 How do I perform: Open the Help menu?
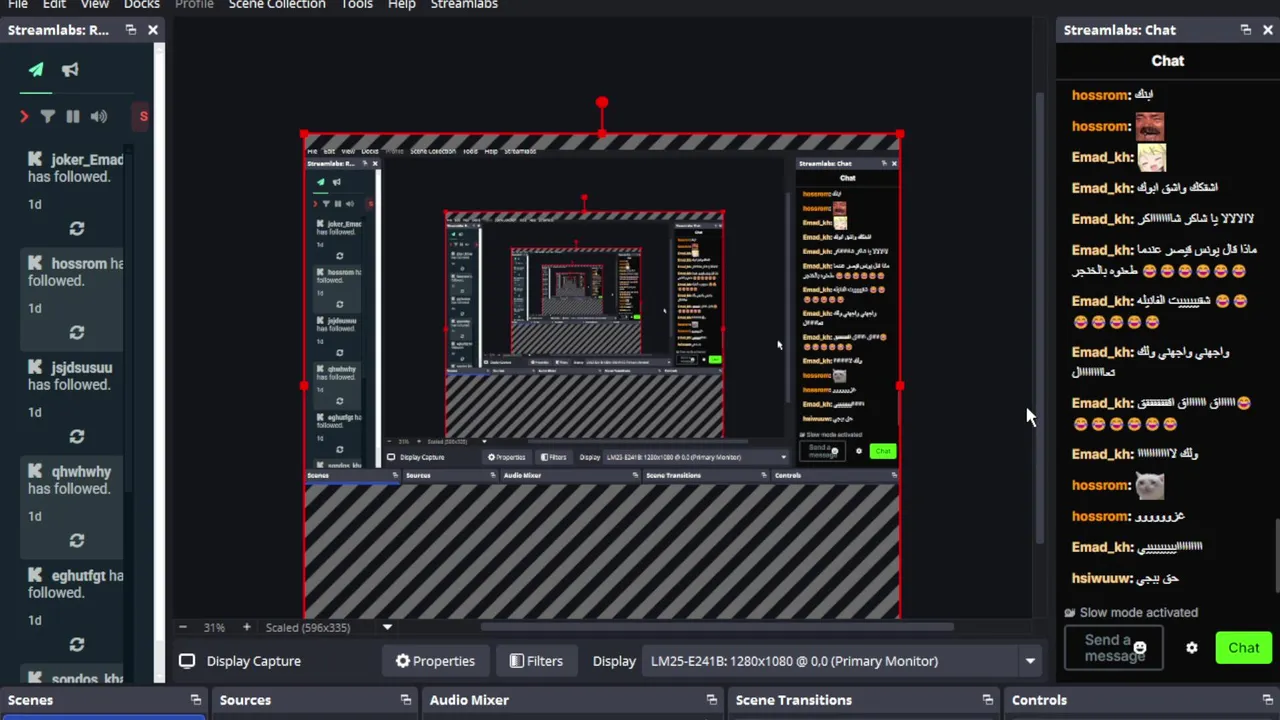pos(402,4)
